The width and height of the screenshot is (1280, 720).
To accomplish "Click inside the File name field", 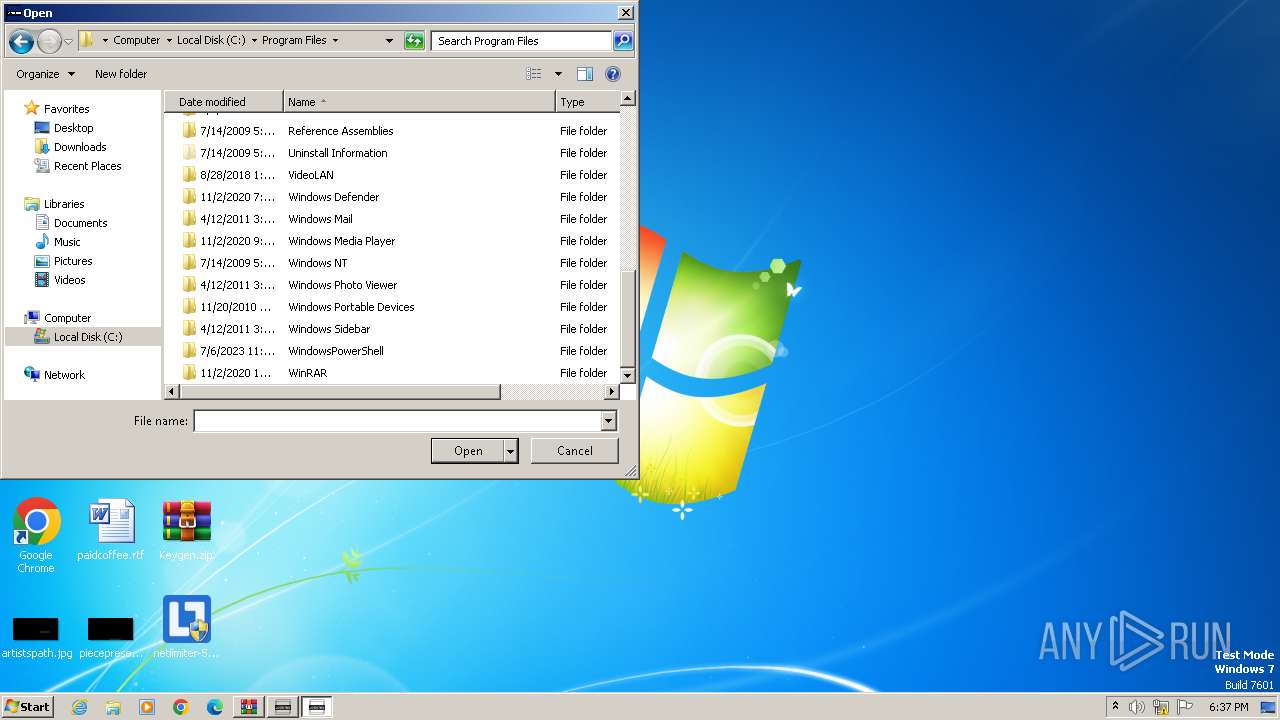I will 398,422.
